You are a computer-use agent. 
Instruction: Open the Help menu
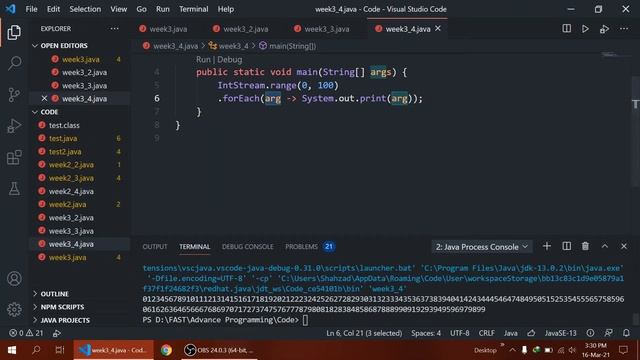(226, 9)
